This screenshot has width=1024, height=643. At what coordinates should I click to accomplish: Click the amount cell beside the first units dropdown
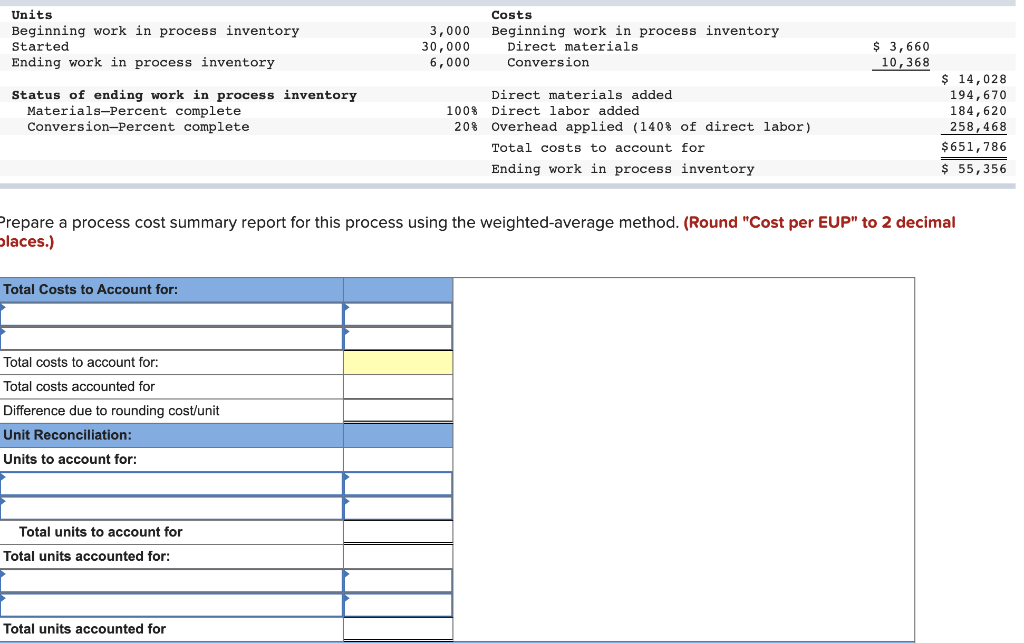(x=398, y=483)
